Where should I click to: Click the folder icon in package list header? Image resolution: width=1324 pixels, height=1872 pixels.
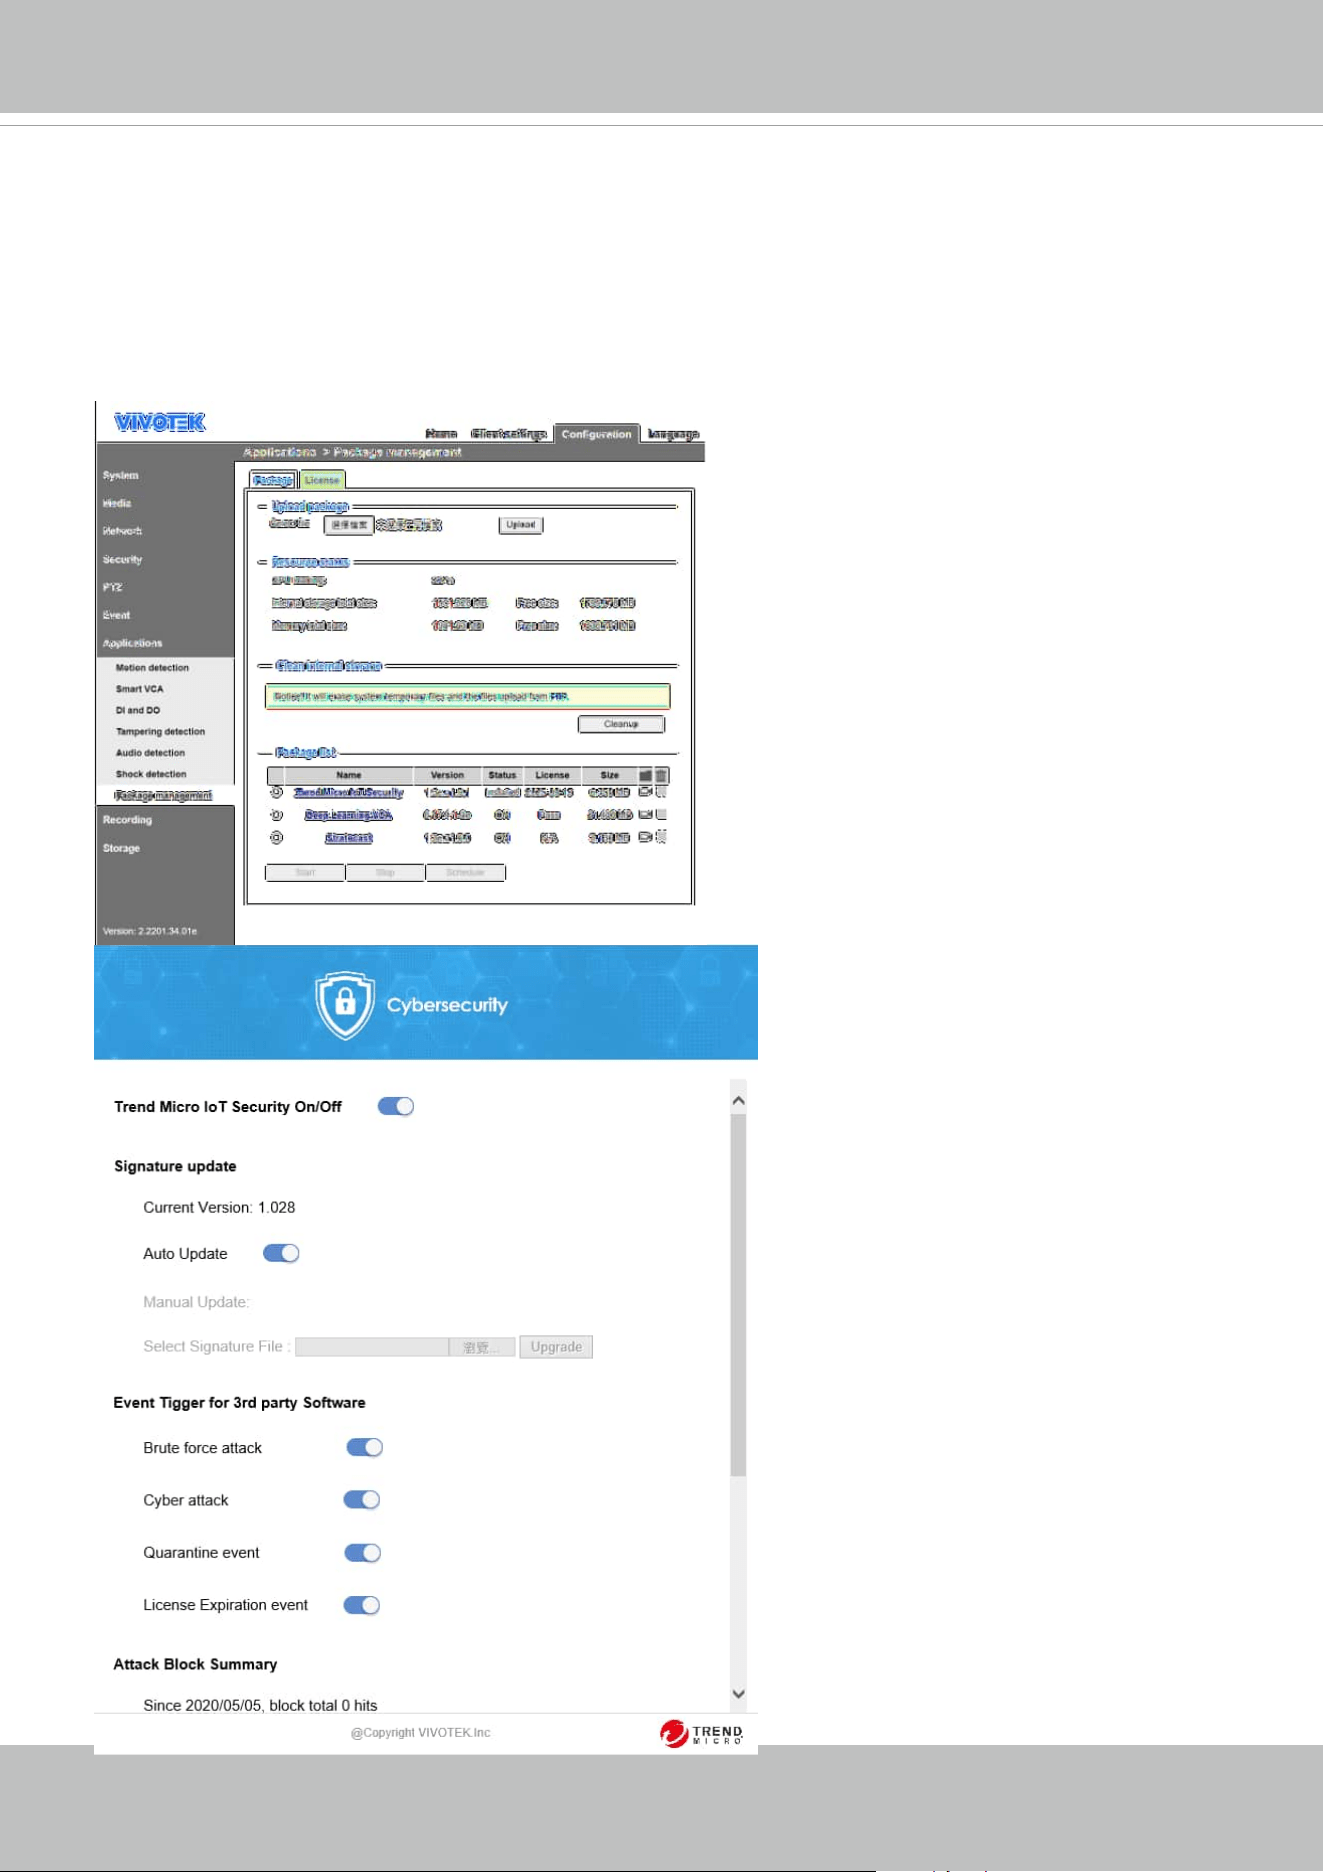[645, 775]
